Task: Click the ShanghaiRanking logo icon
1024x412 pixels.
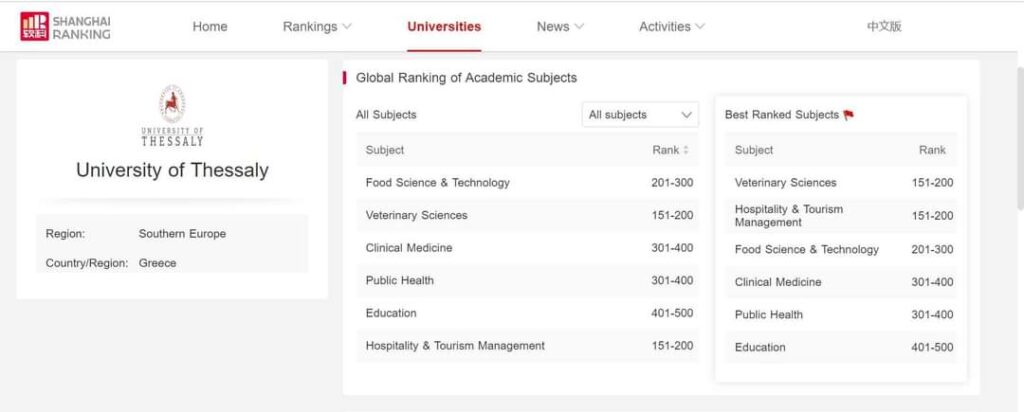Action: coord(34,27)
